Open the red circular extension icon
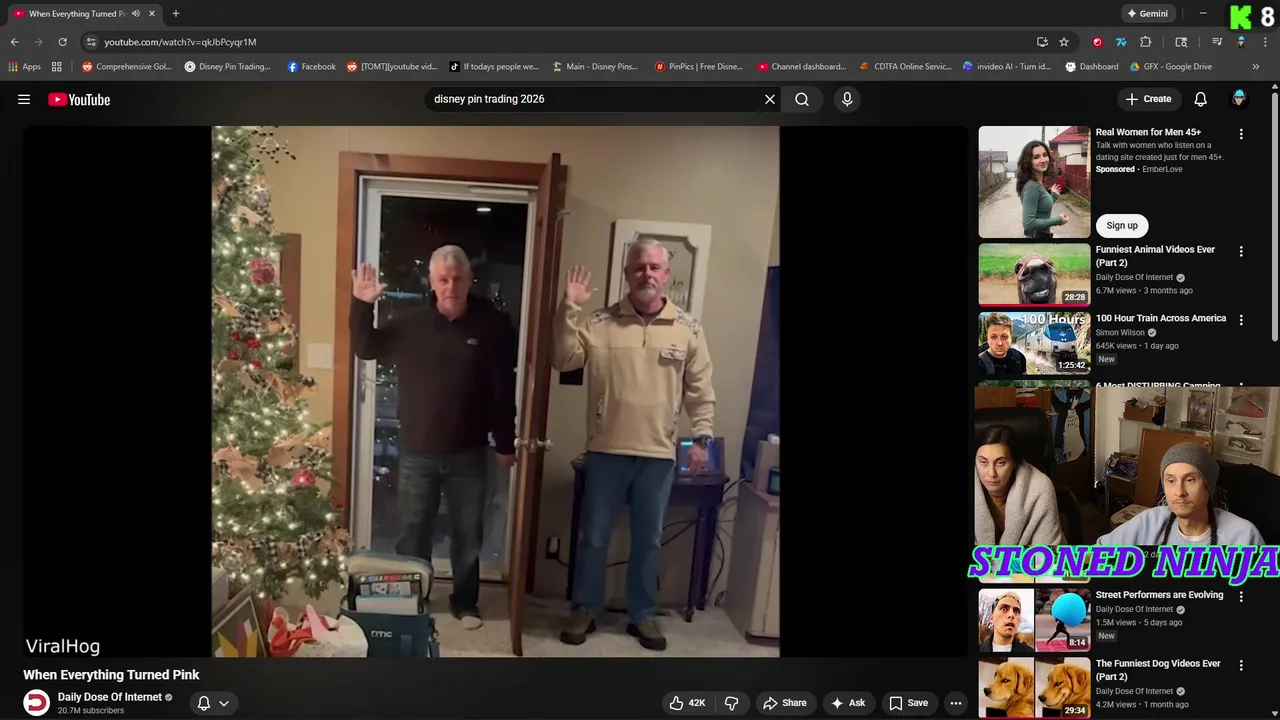Image resolution: width=1280 pixels, height=720 pixels. 1097,42
